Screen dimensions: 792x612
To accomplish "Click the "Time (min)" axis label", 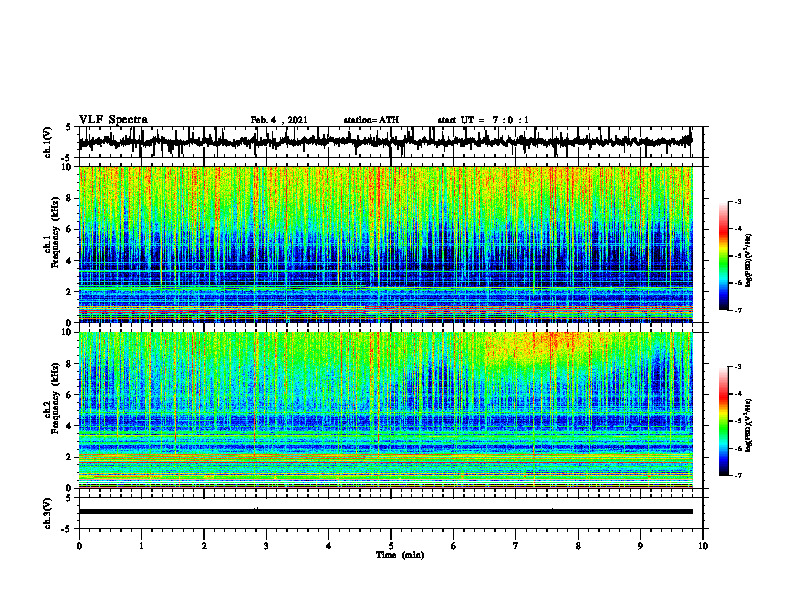I will click(400, 555).
